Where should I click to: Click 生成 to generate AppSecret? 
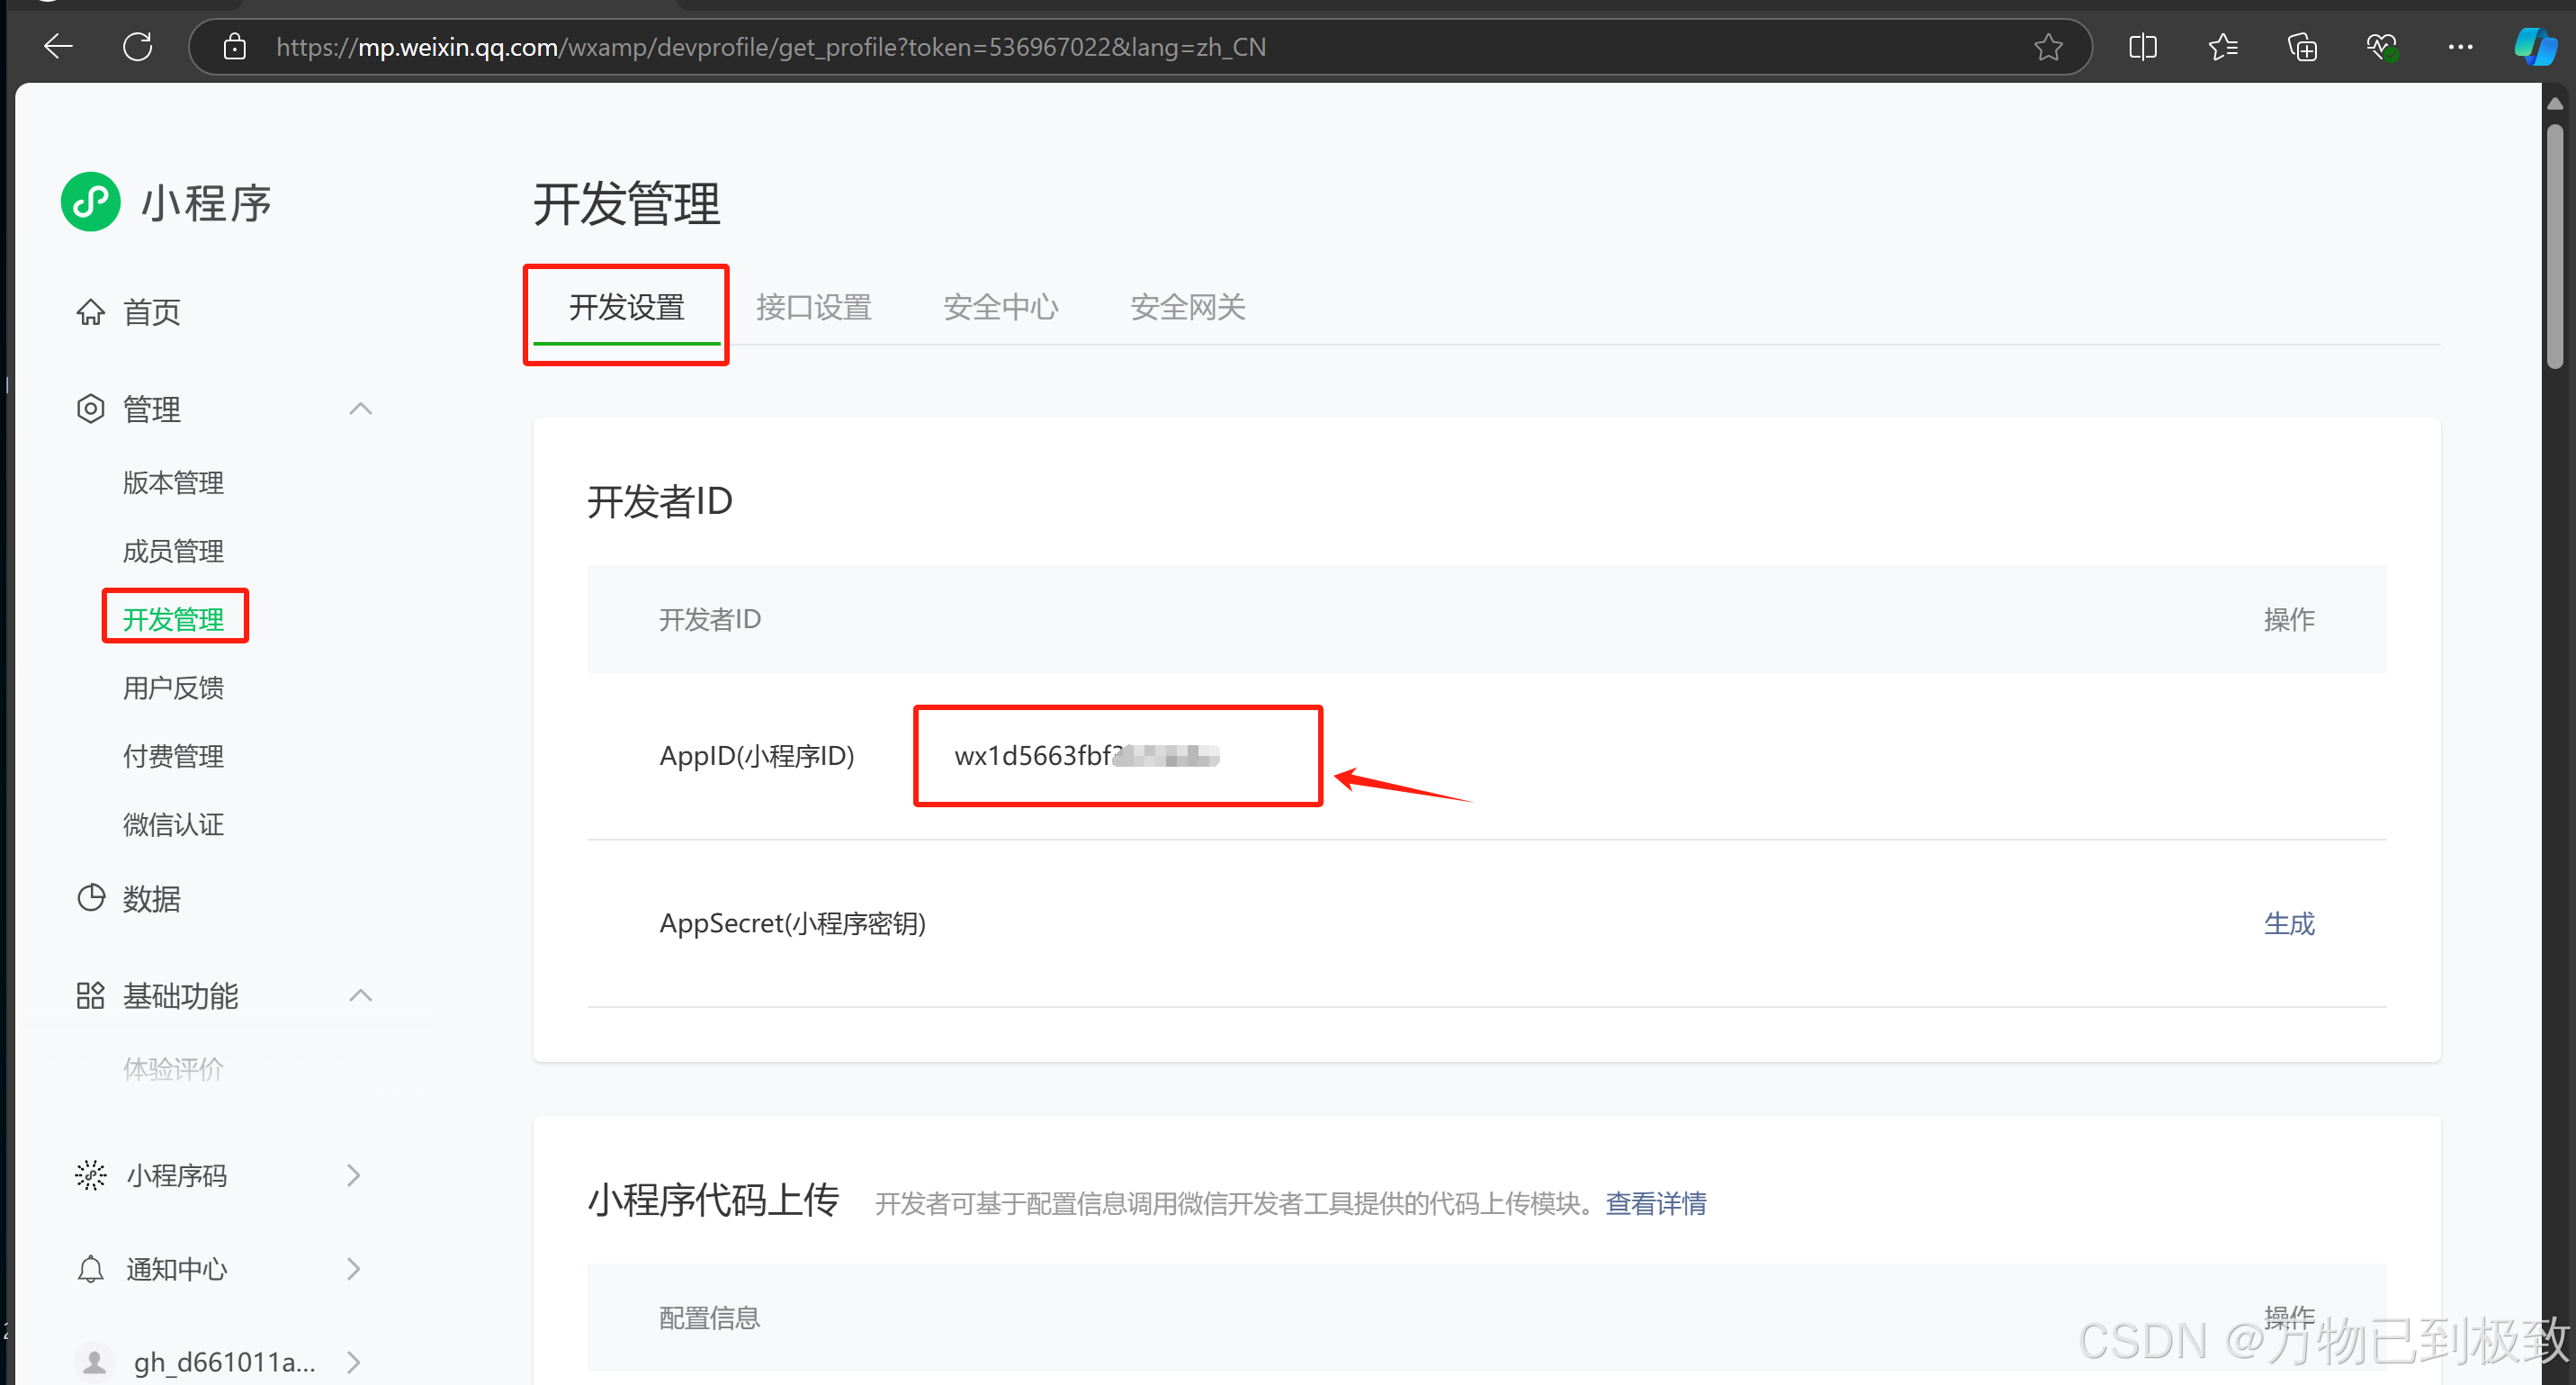[x=2288, y=923]
